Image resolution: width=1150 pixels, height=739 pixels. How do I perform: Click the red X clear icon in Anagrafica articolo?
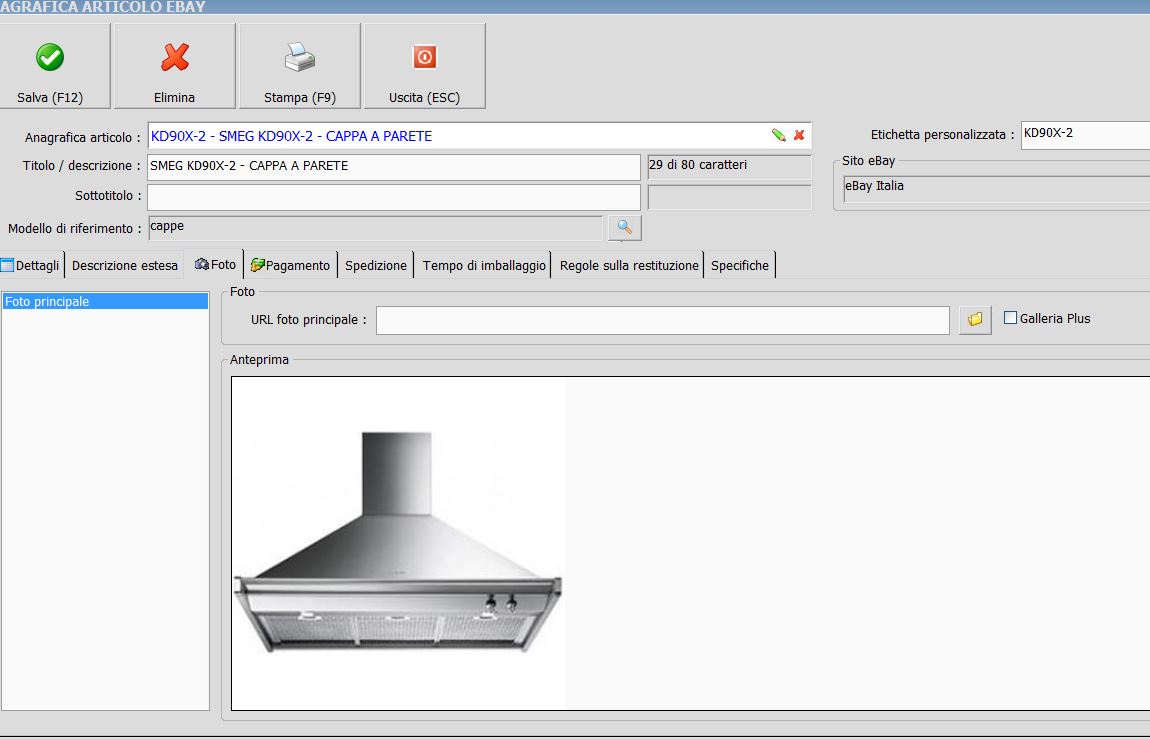pyautogui.click(x=799, y=135)
